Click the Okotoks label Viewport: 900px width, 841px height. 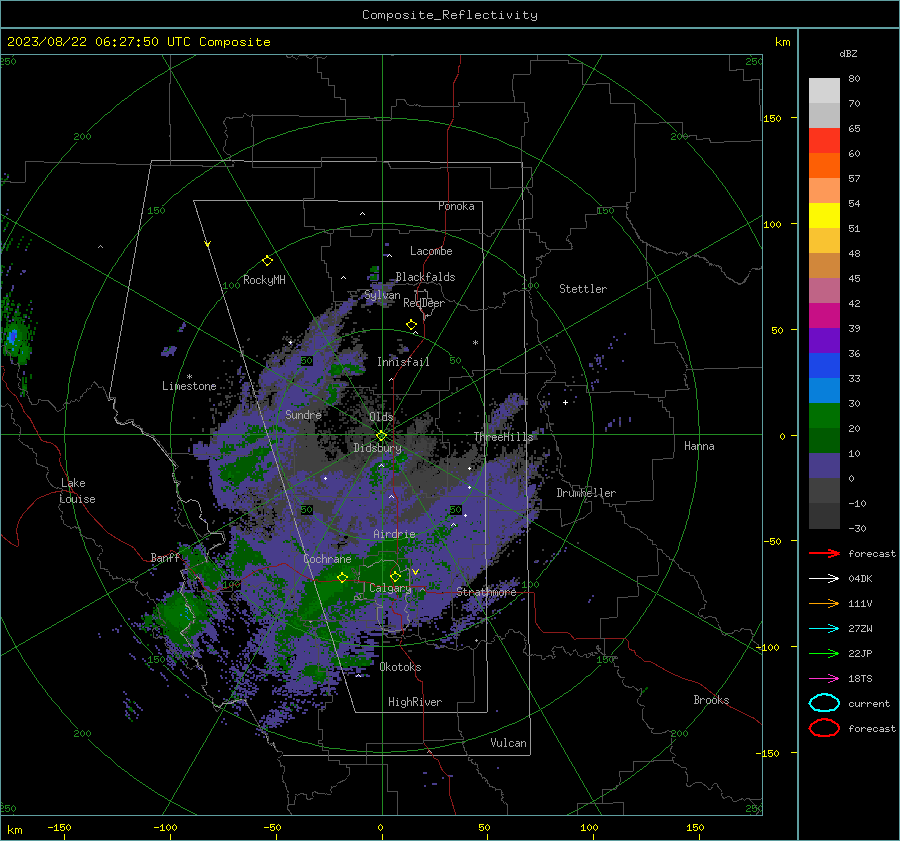click(x=400, y=667)
